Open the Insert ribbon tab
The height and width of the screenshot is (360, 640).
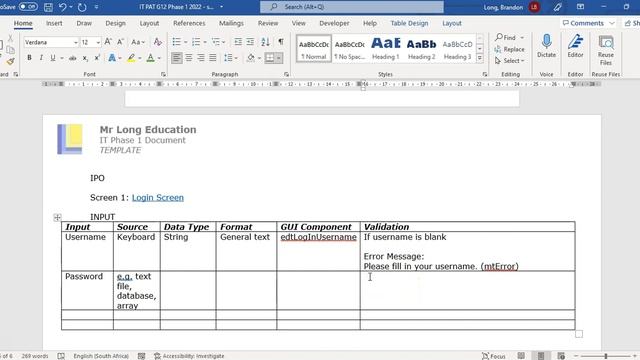tap(54, 23)
